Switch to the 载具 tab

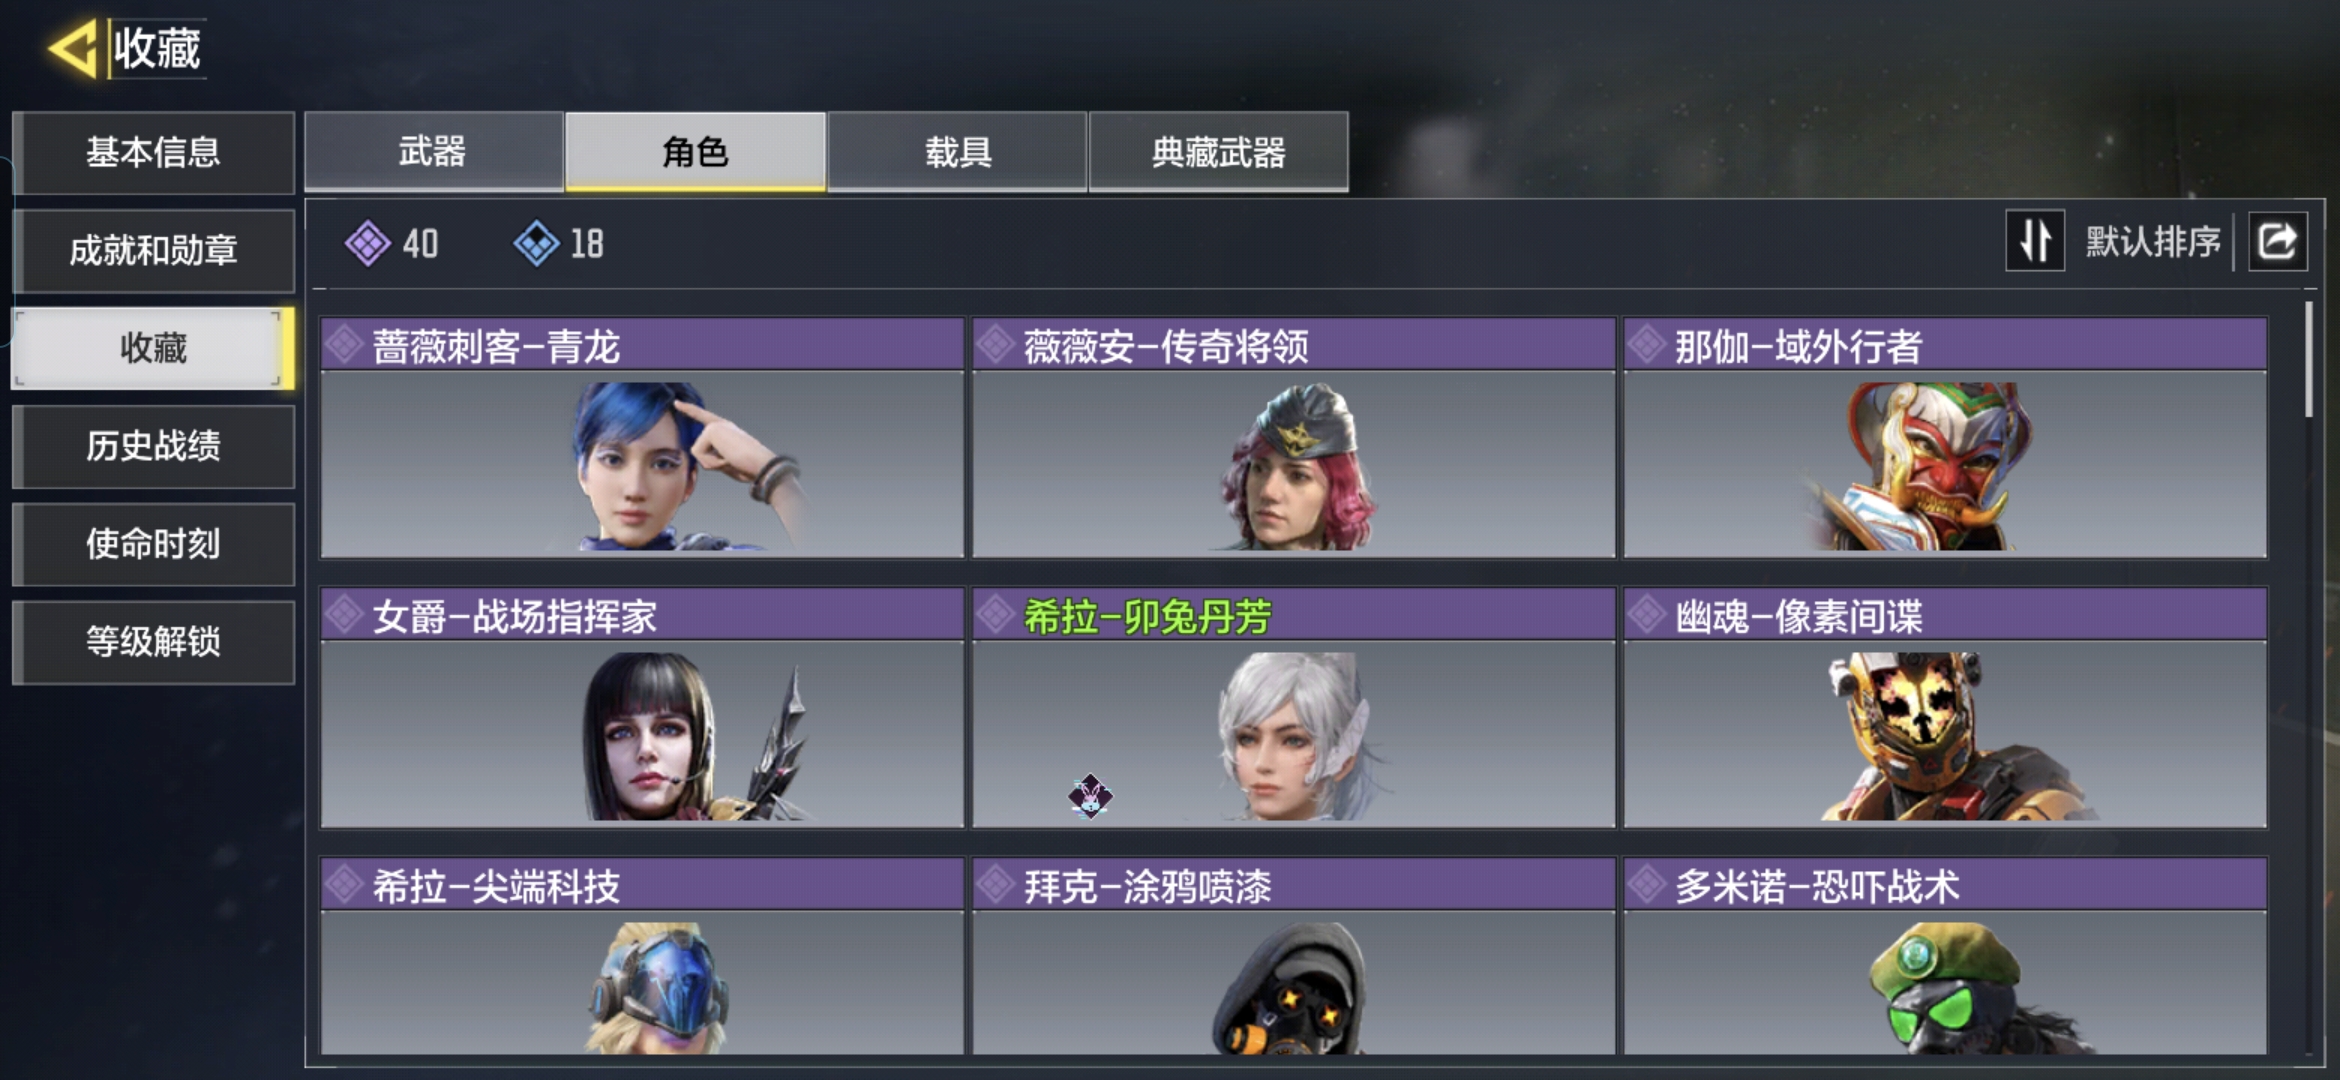(957, 151)
